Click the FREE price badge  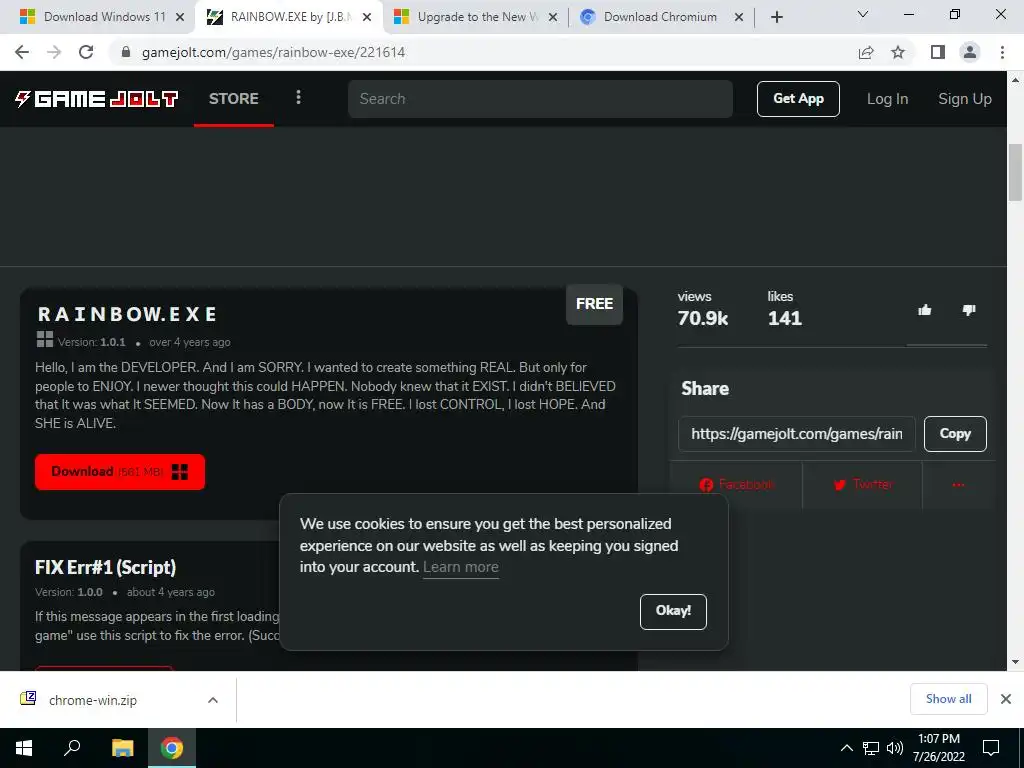pyautogui.click(x=594, y=304)
